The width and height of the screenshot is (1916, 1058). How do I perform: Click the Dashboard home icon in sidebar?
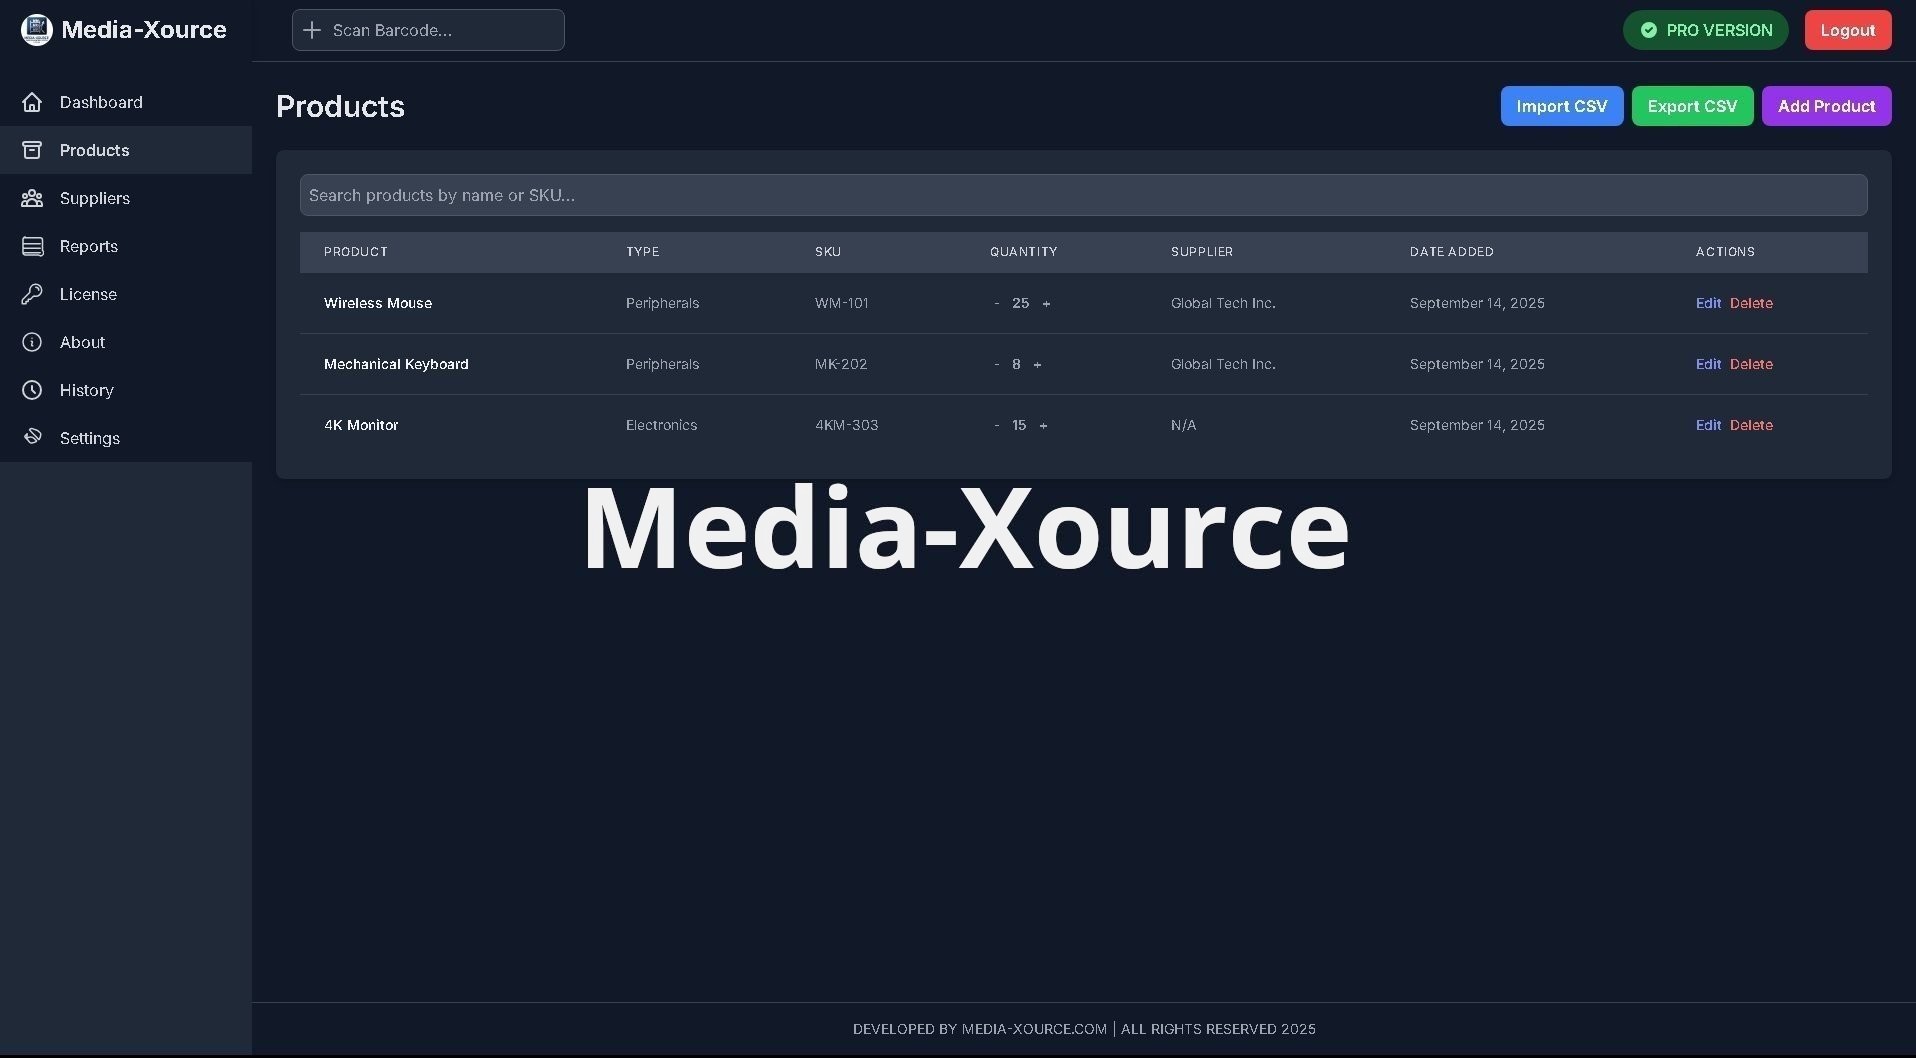(32, 102)
